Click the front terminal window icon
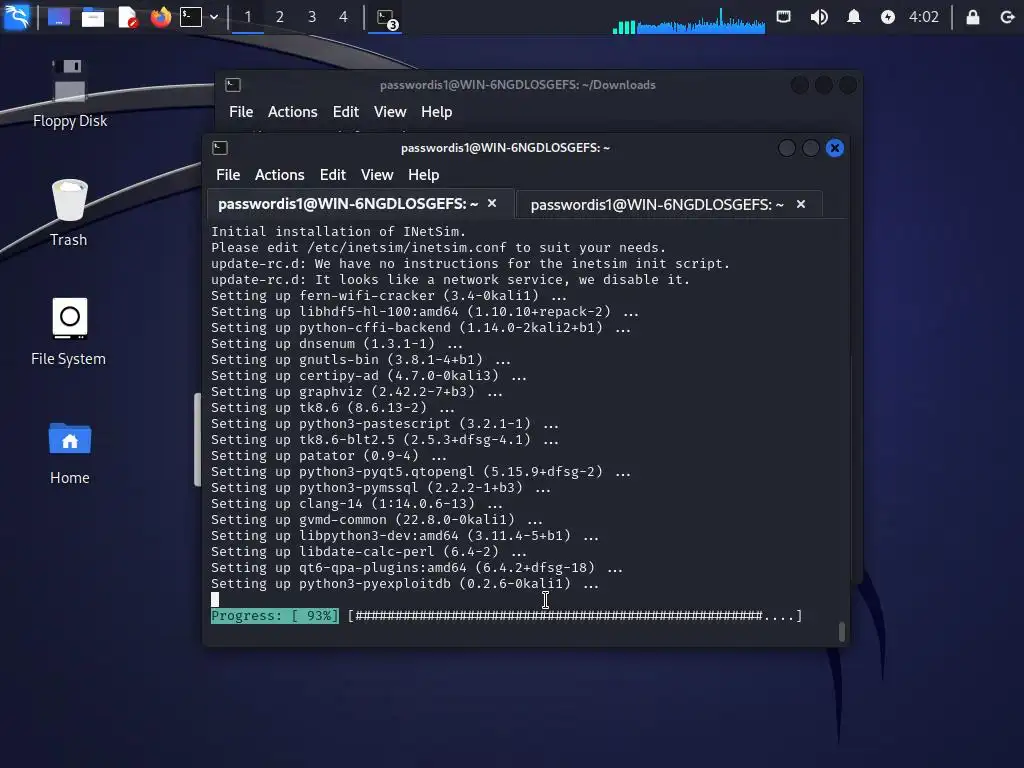This screenshot has width=1024, height=768. tap(220, 148)
